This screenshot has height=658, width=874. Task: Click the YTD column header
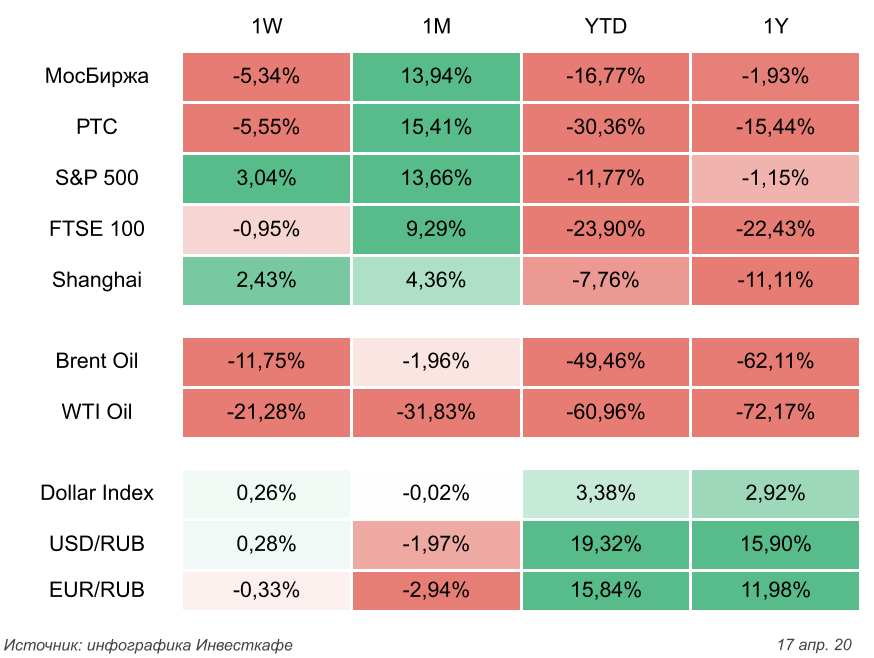pos(605,27)
